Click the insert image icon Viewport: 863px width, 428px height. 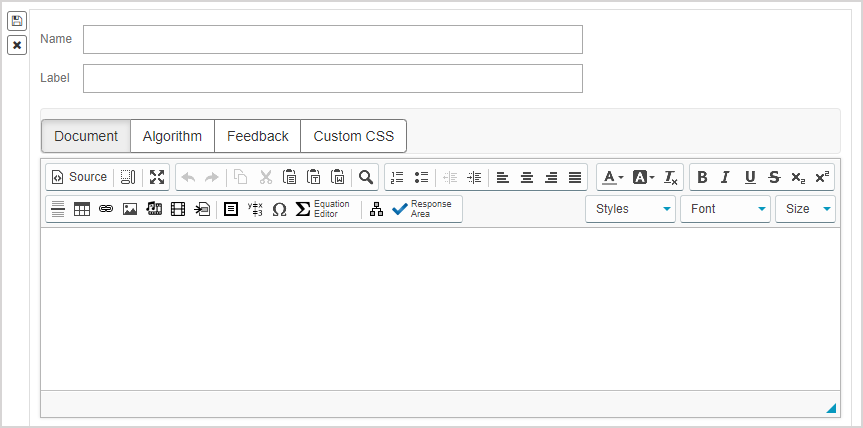130,209
